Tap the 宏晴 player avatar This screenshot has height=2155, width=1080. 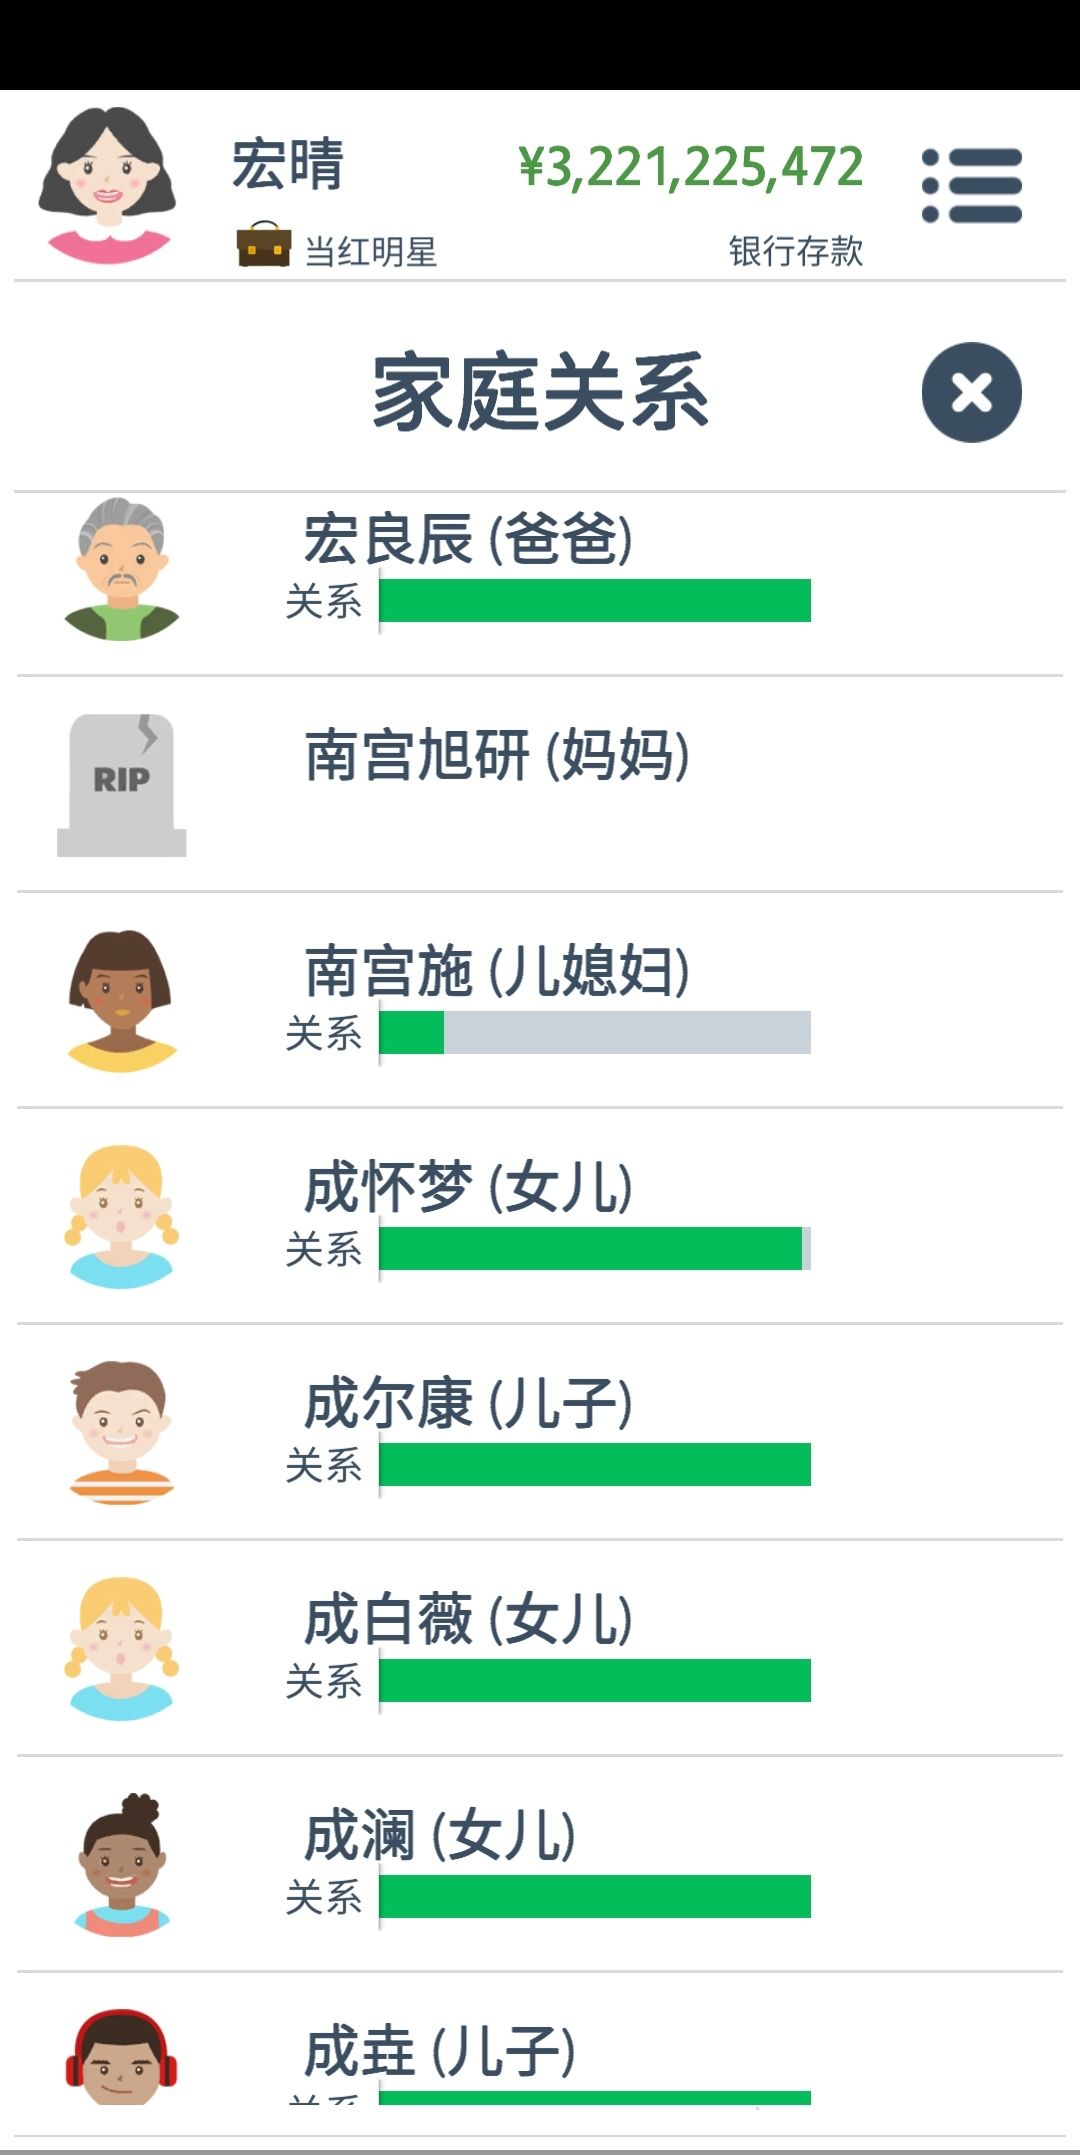107,186
